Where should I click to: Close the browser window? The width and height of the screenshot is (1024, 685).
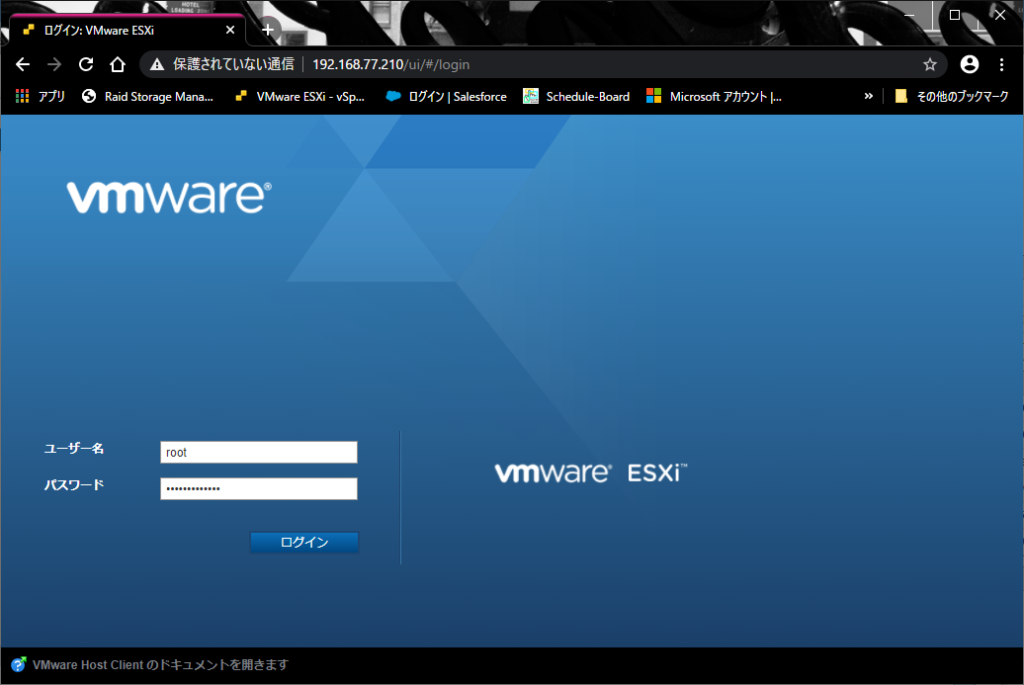tap(1000, 14)
